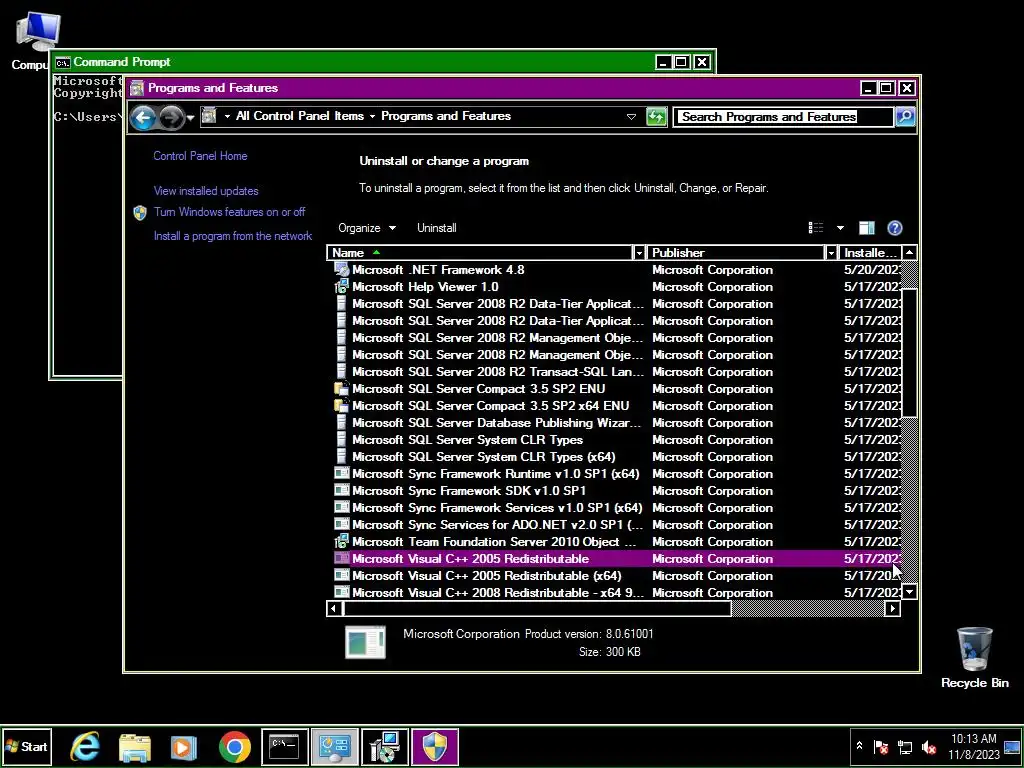This screenshot has width=1024, height=768.
Task: Select Sync Services for ADO.NET v2.0 SP1
Action: click(616, 524)
